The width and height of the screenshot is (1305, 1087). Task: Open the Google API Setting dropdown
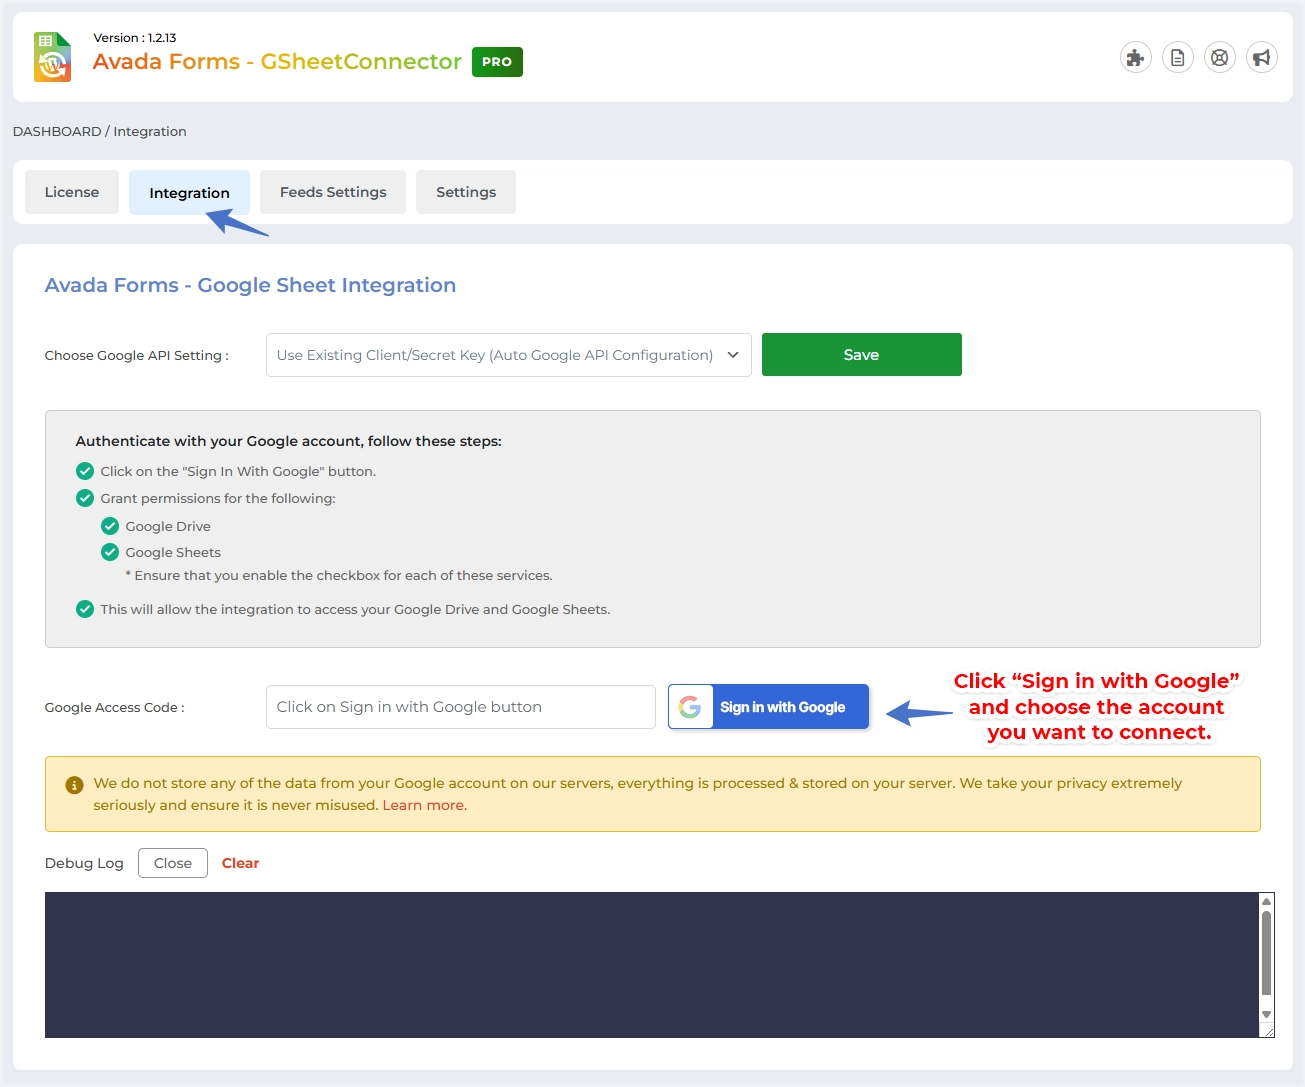coord(508,355)
